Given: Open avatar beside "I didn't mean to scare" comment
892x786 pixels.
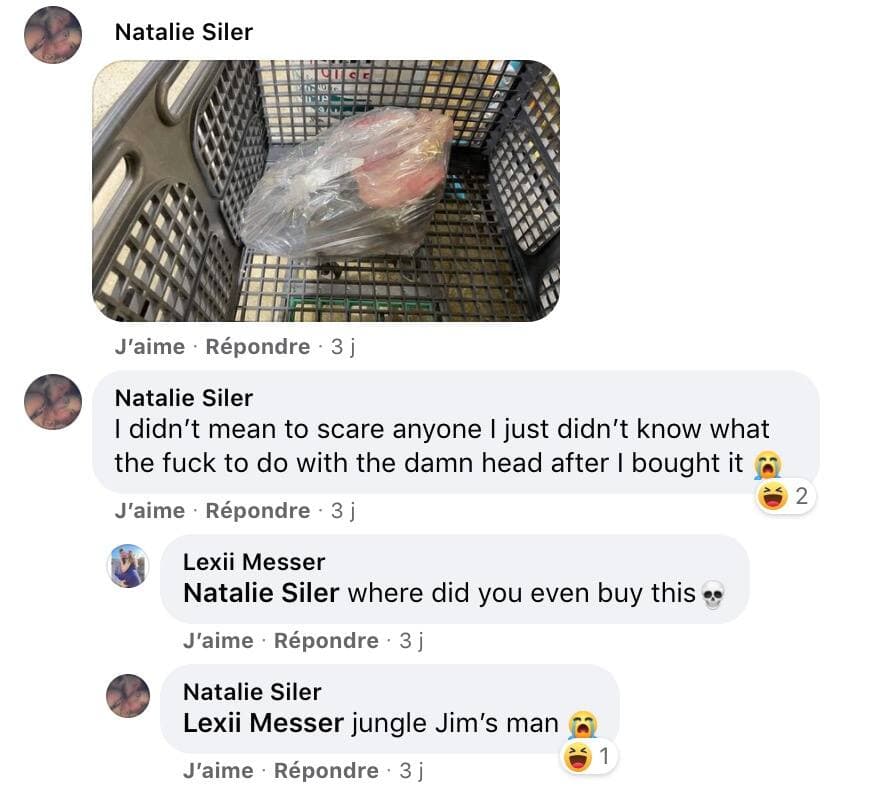Looking at the screenshot, I should 53,402.
